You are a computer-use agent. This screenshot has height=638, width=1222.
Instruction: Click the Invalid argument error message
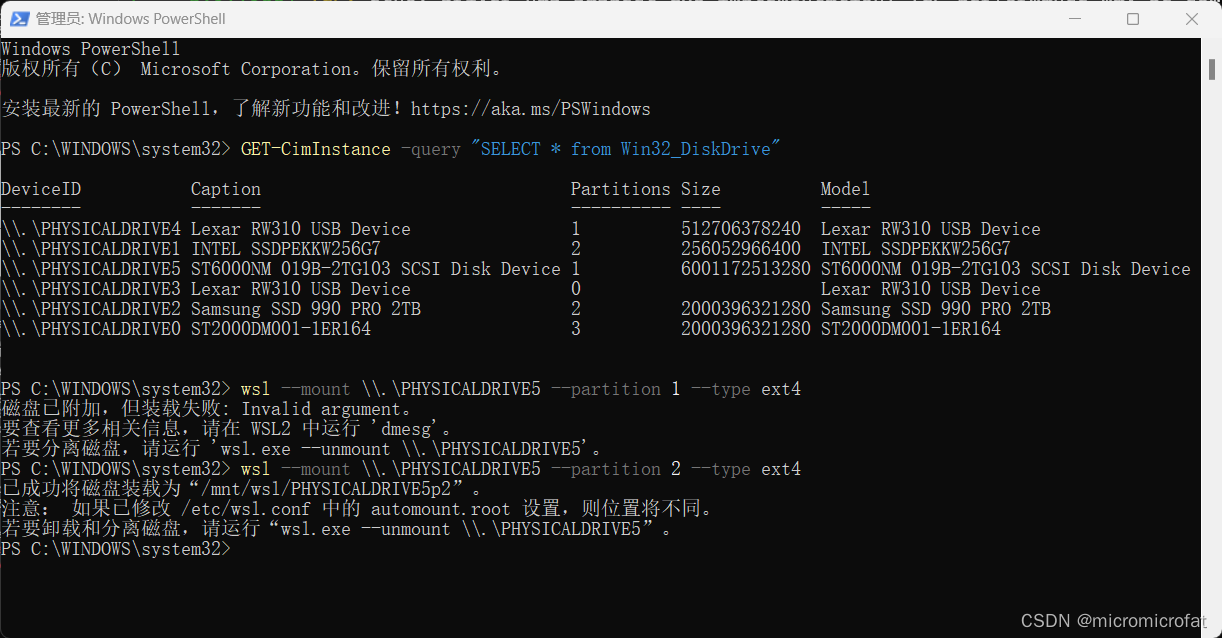click(300, 408)
